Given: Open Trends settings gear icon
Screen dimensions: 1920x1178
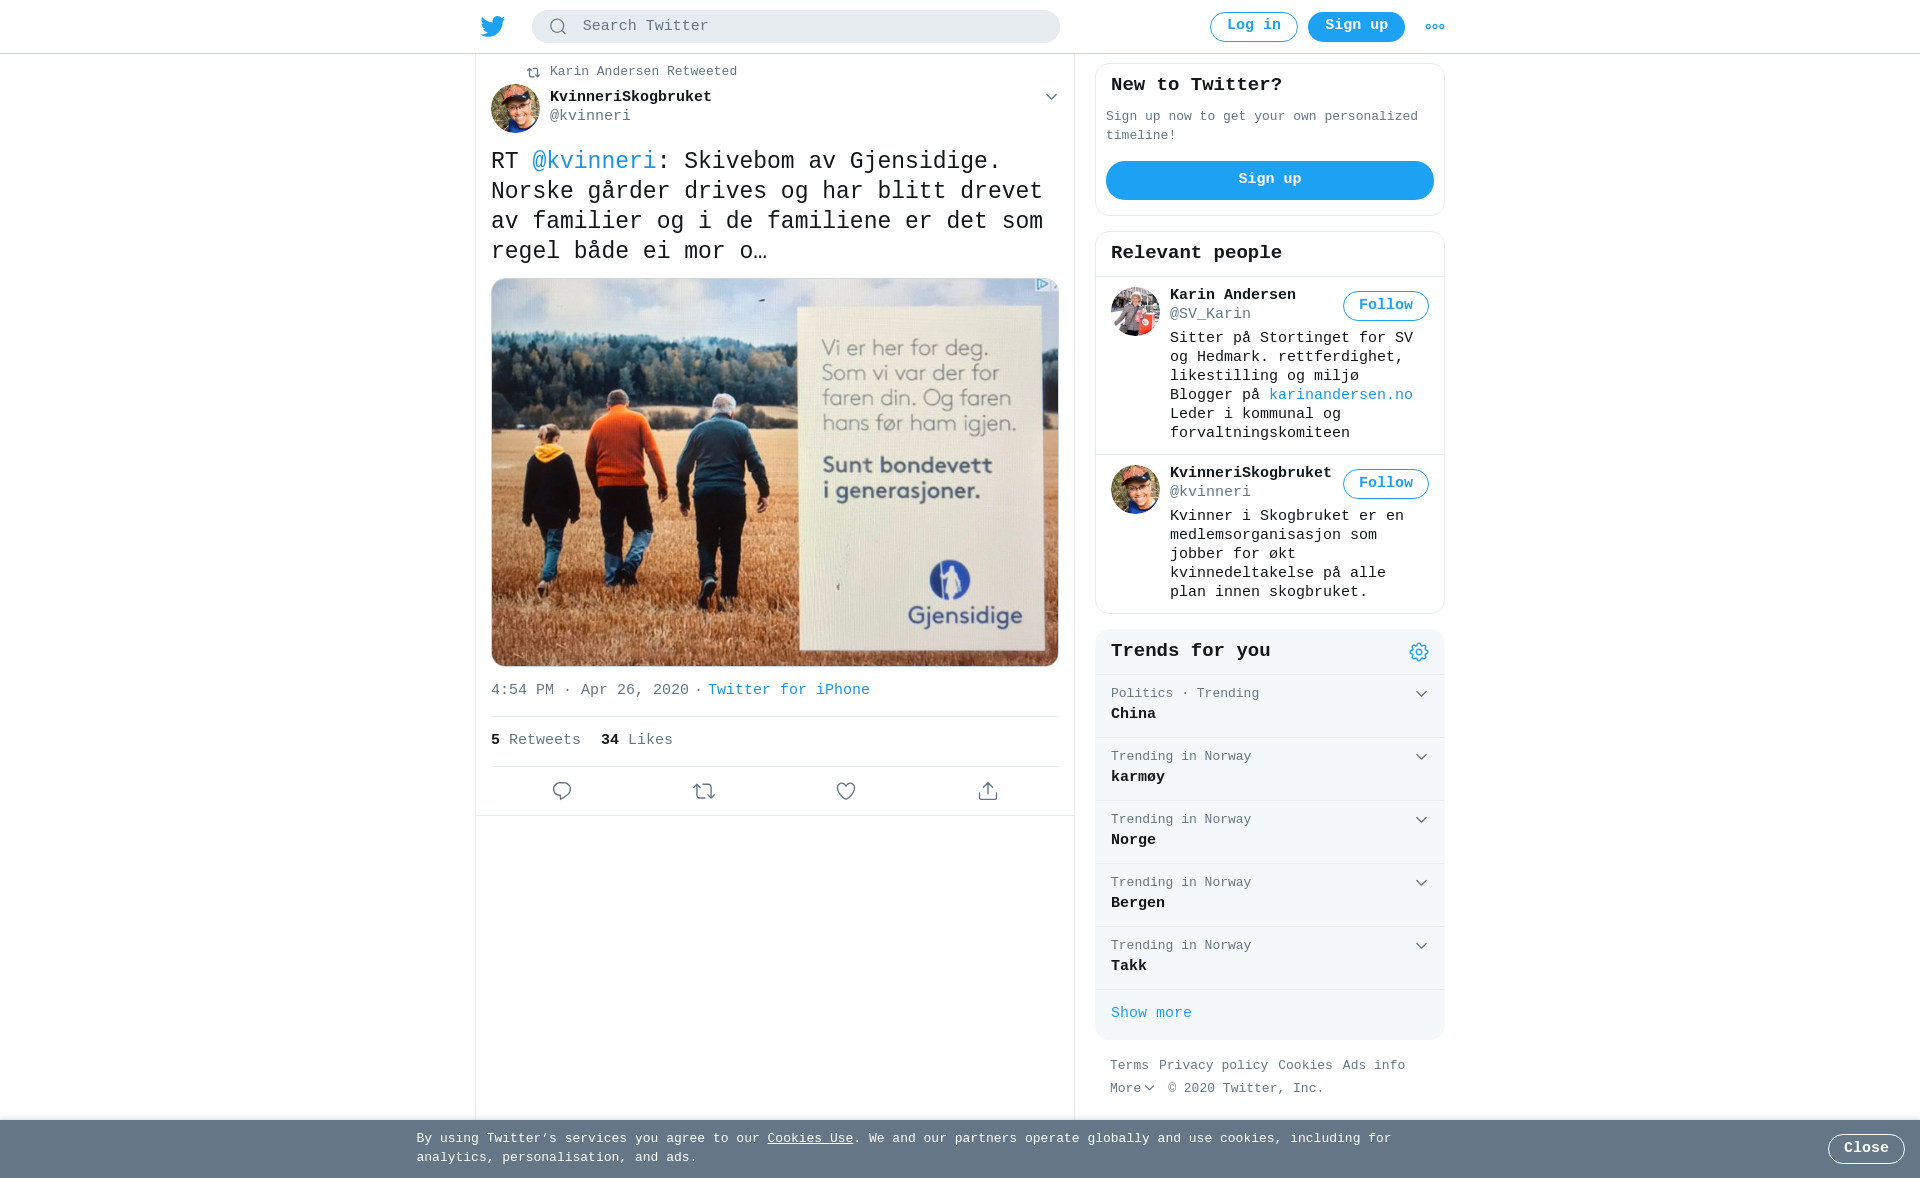Looking at the screenshot, I should click(x=1419, y=652).
